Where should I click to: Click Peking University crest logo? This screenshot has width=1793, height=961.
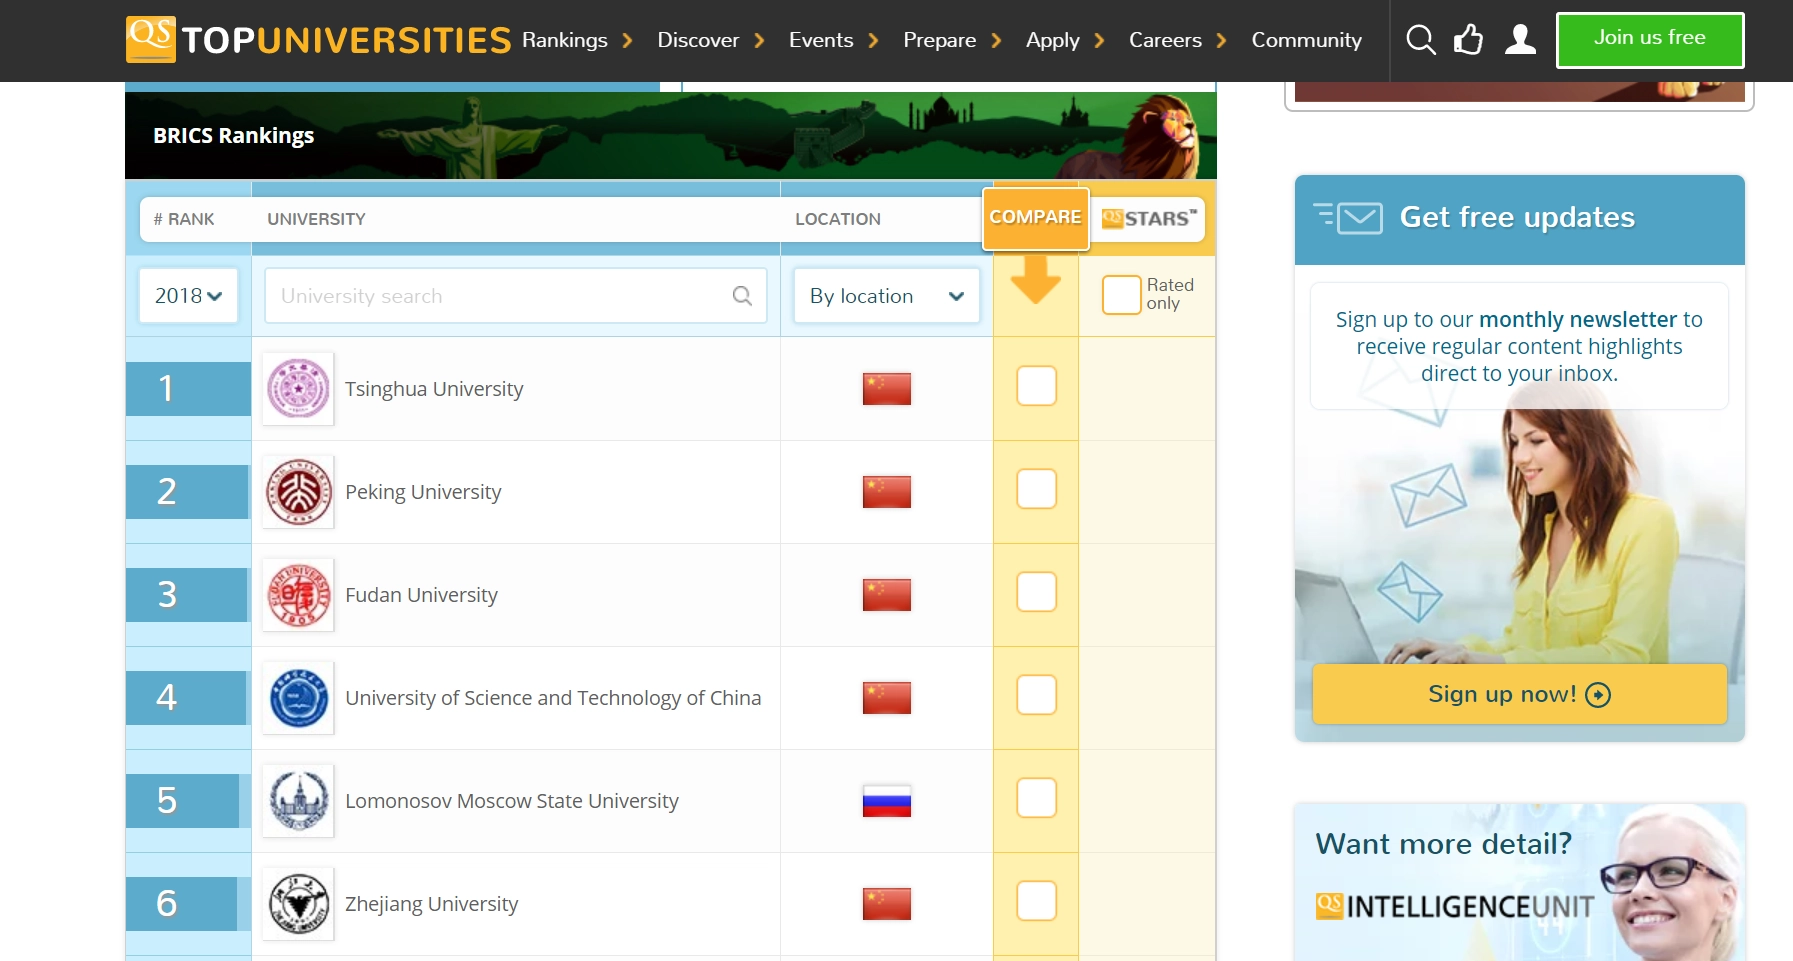click(298, 492)
